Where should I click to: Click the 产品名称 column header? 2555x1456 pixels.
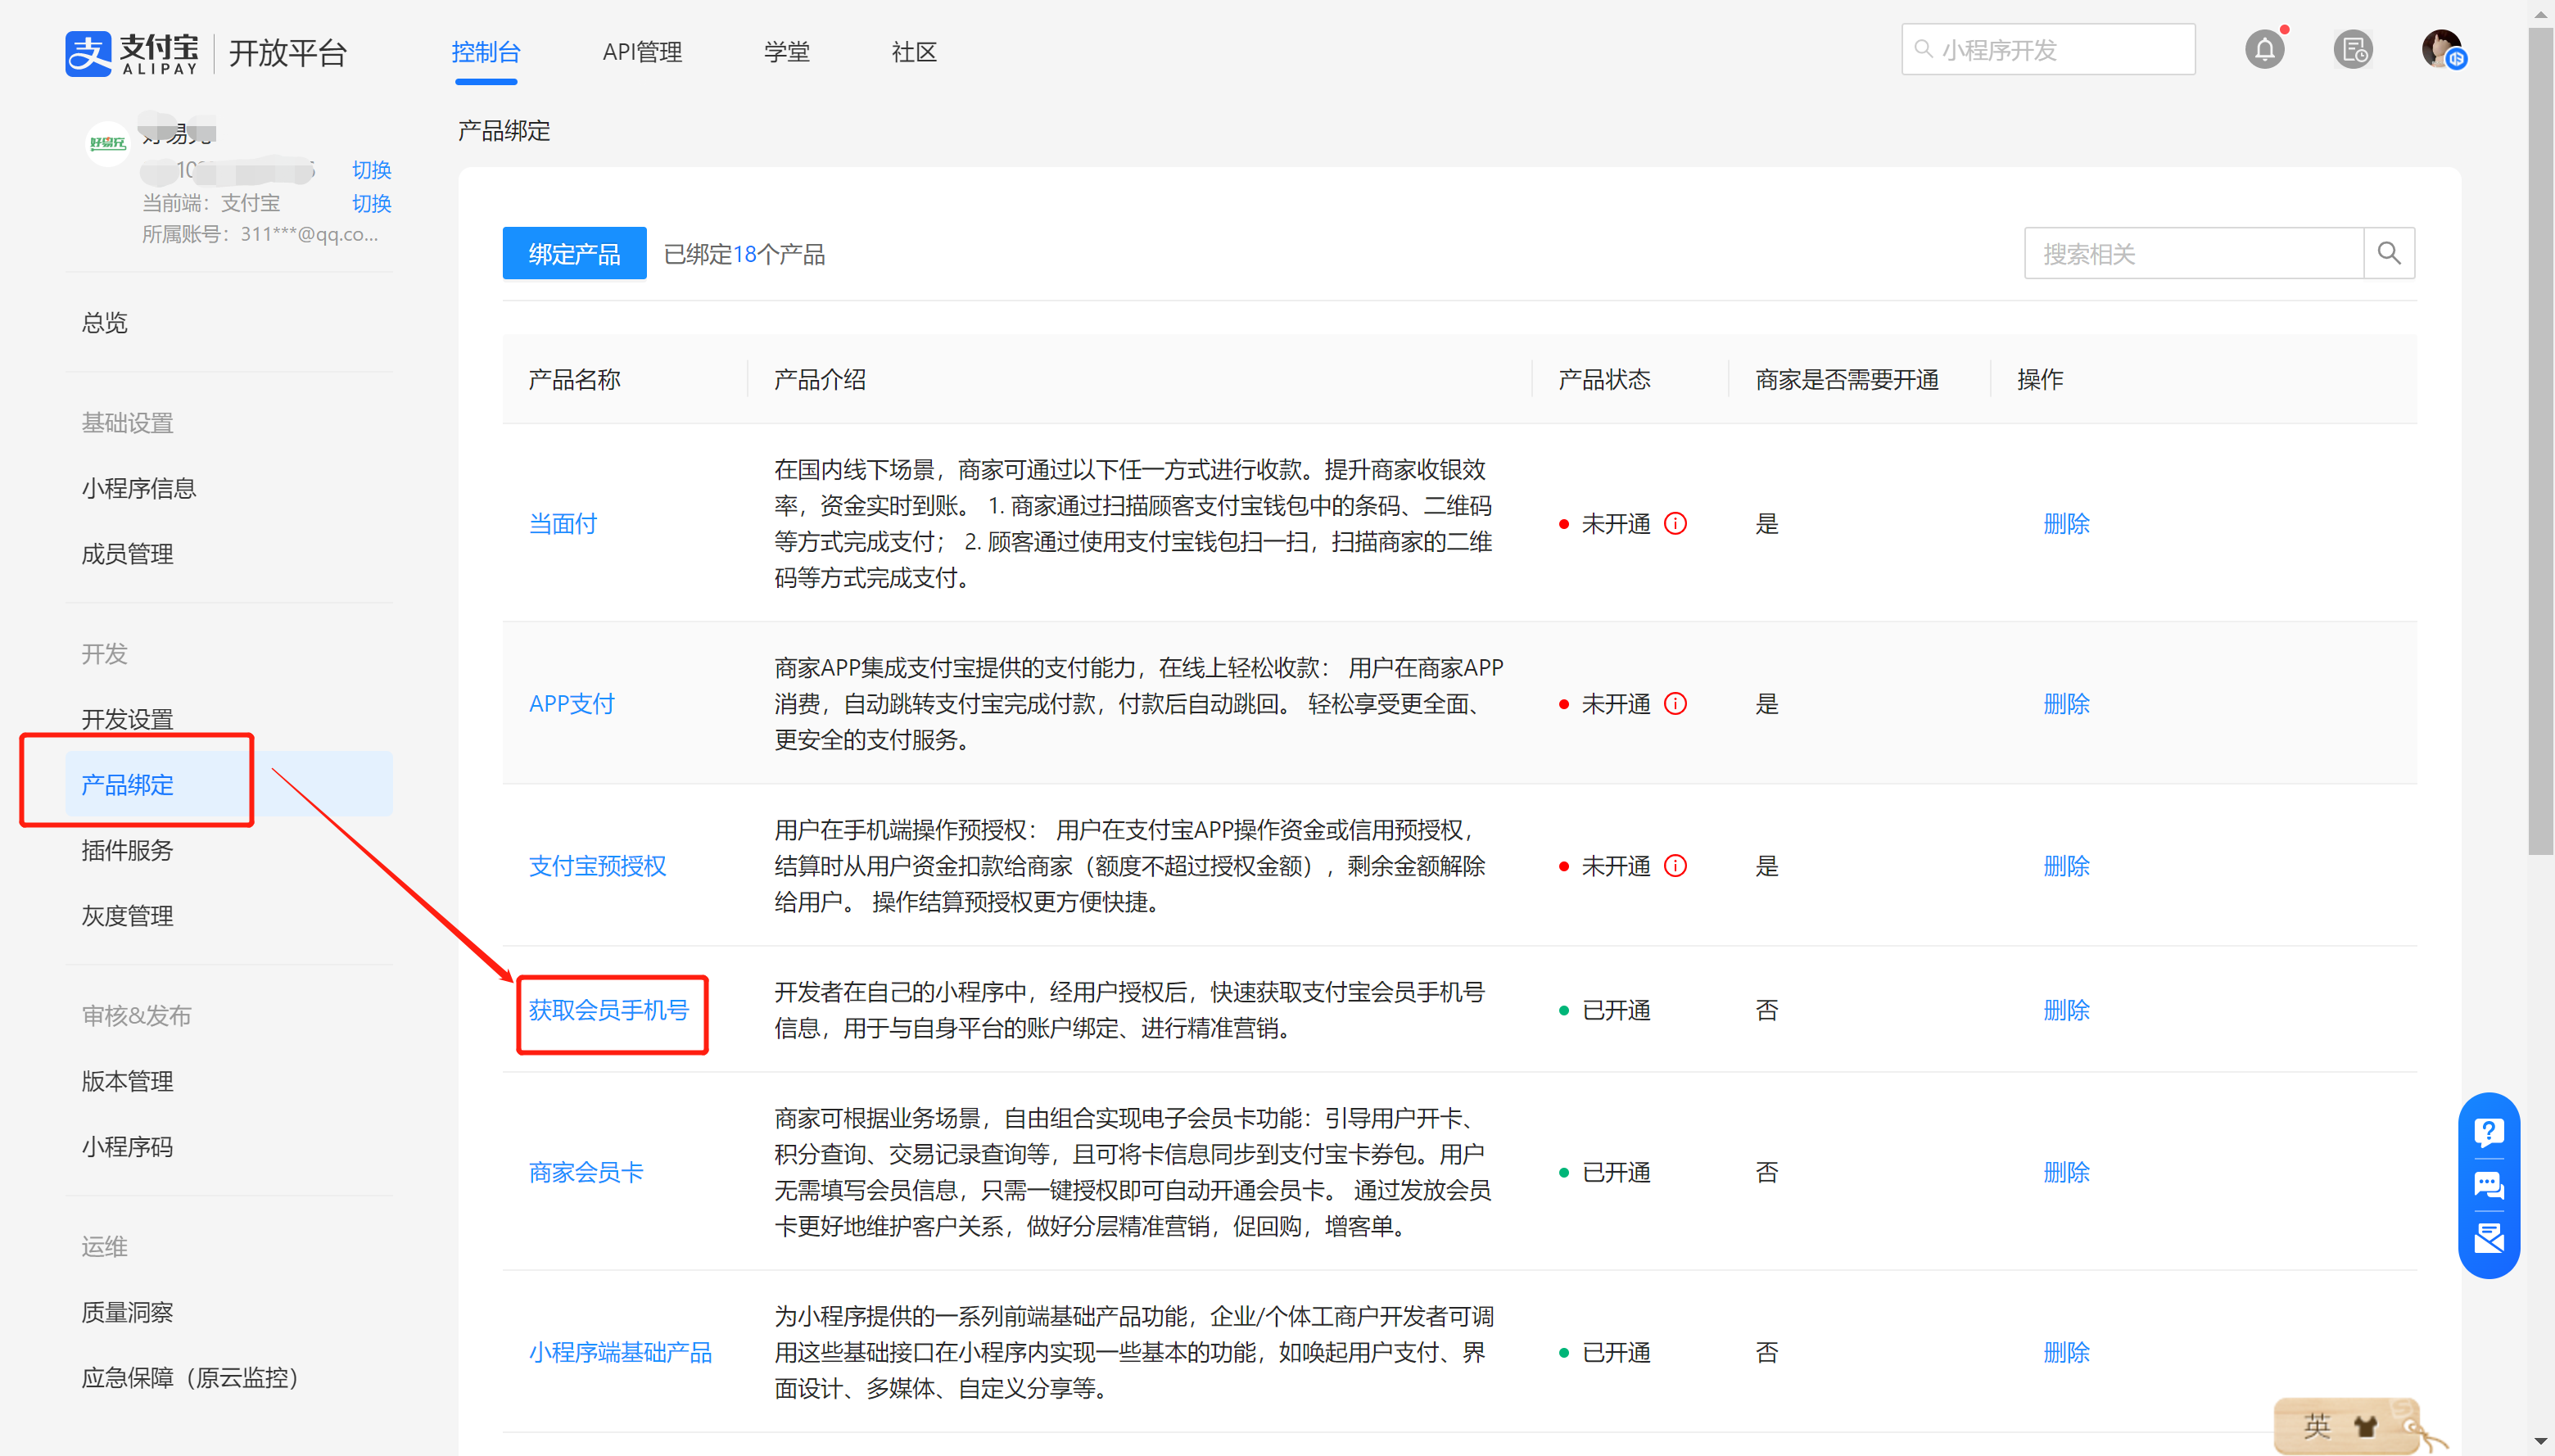click(x=574, y=379)
